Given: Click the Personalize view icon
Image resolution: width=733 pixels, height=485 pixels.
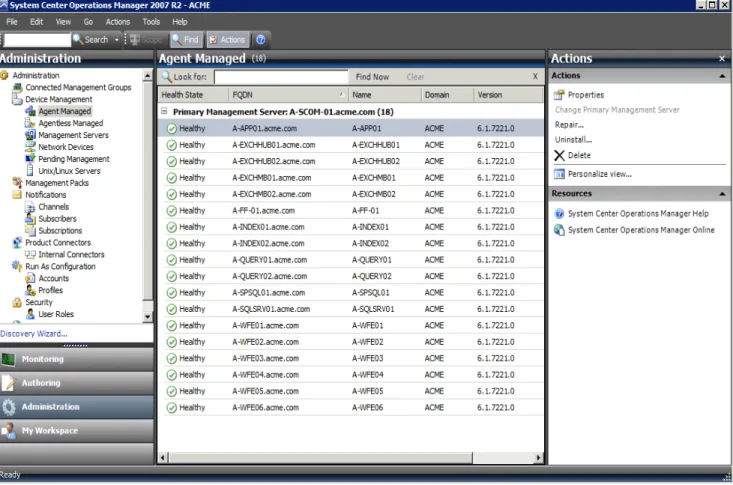Looking at the screenshot, I should [x=559, y=174].
